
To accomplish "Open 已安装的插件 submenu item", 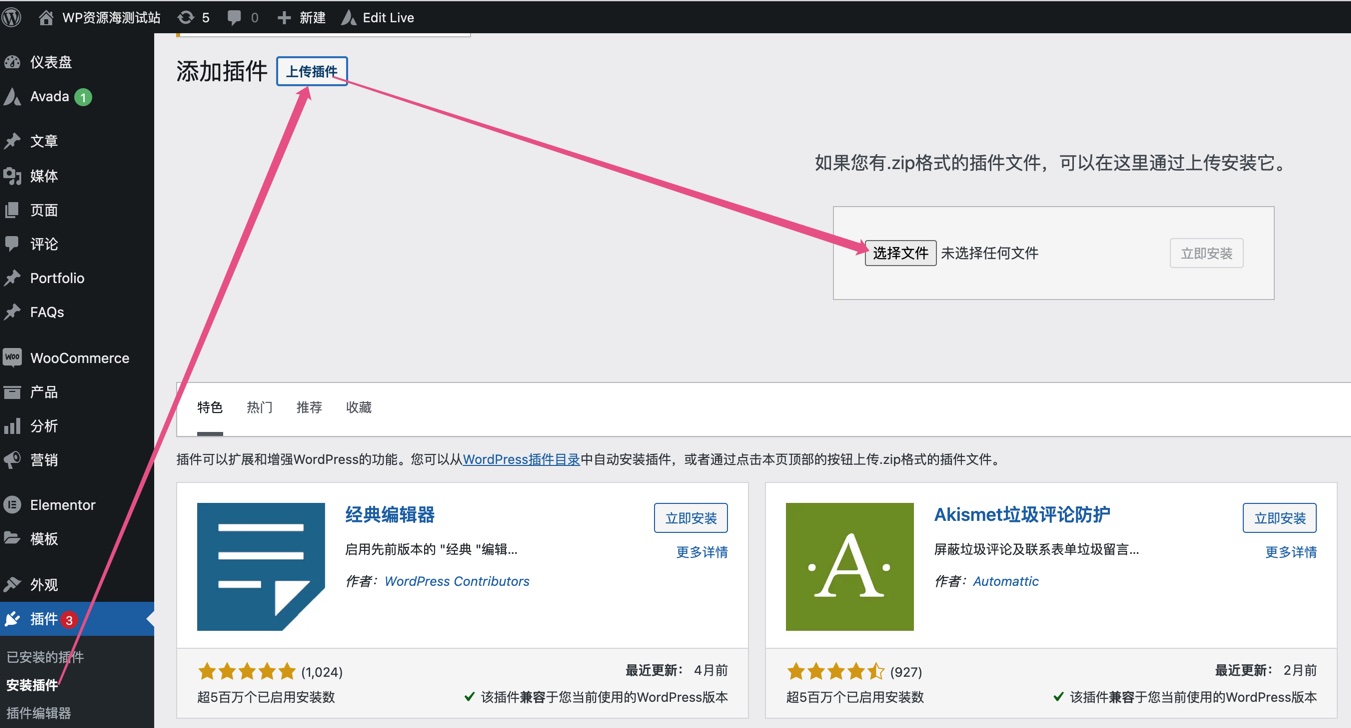I will 45,657.
